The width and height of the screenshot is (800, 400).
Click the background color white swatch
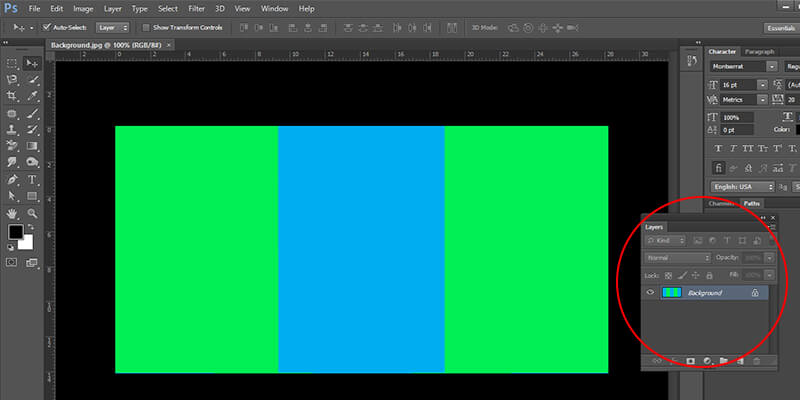tap(27, 244)
